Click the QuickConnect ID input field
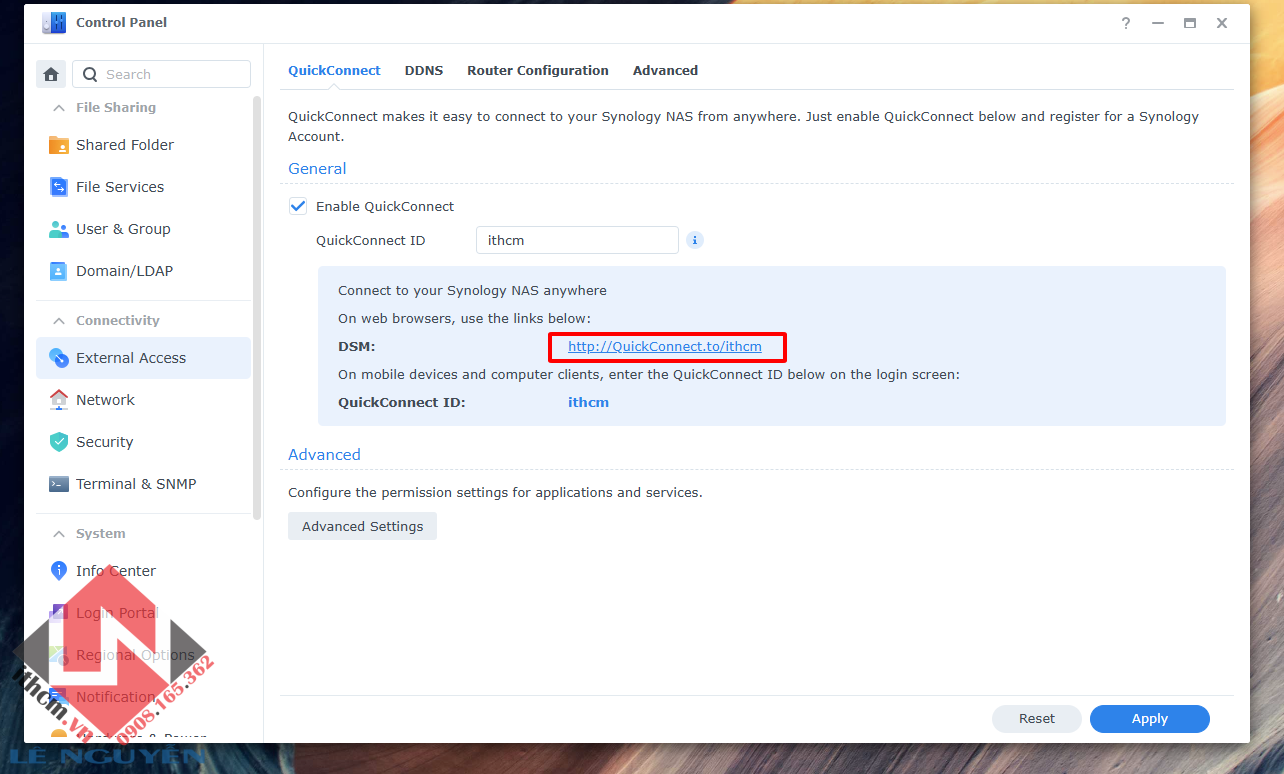Image resolution: width=1284 pixels, height=774 pixels. [577, 240]
